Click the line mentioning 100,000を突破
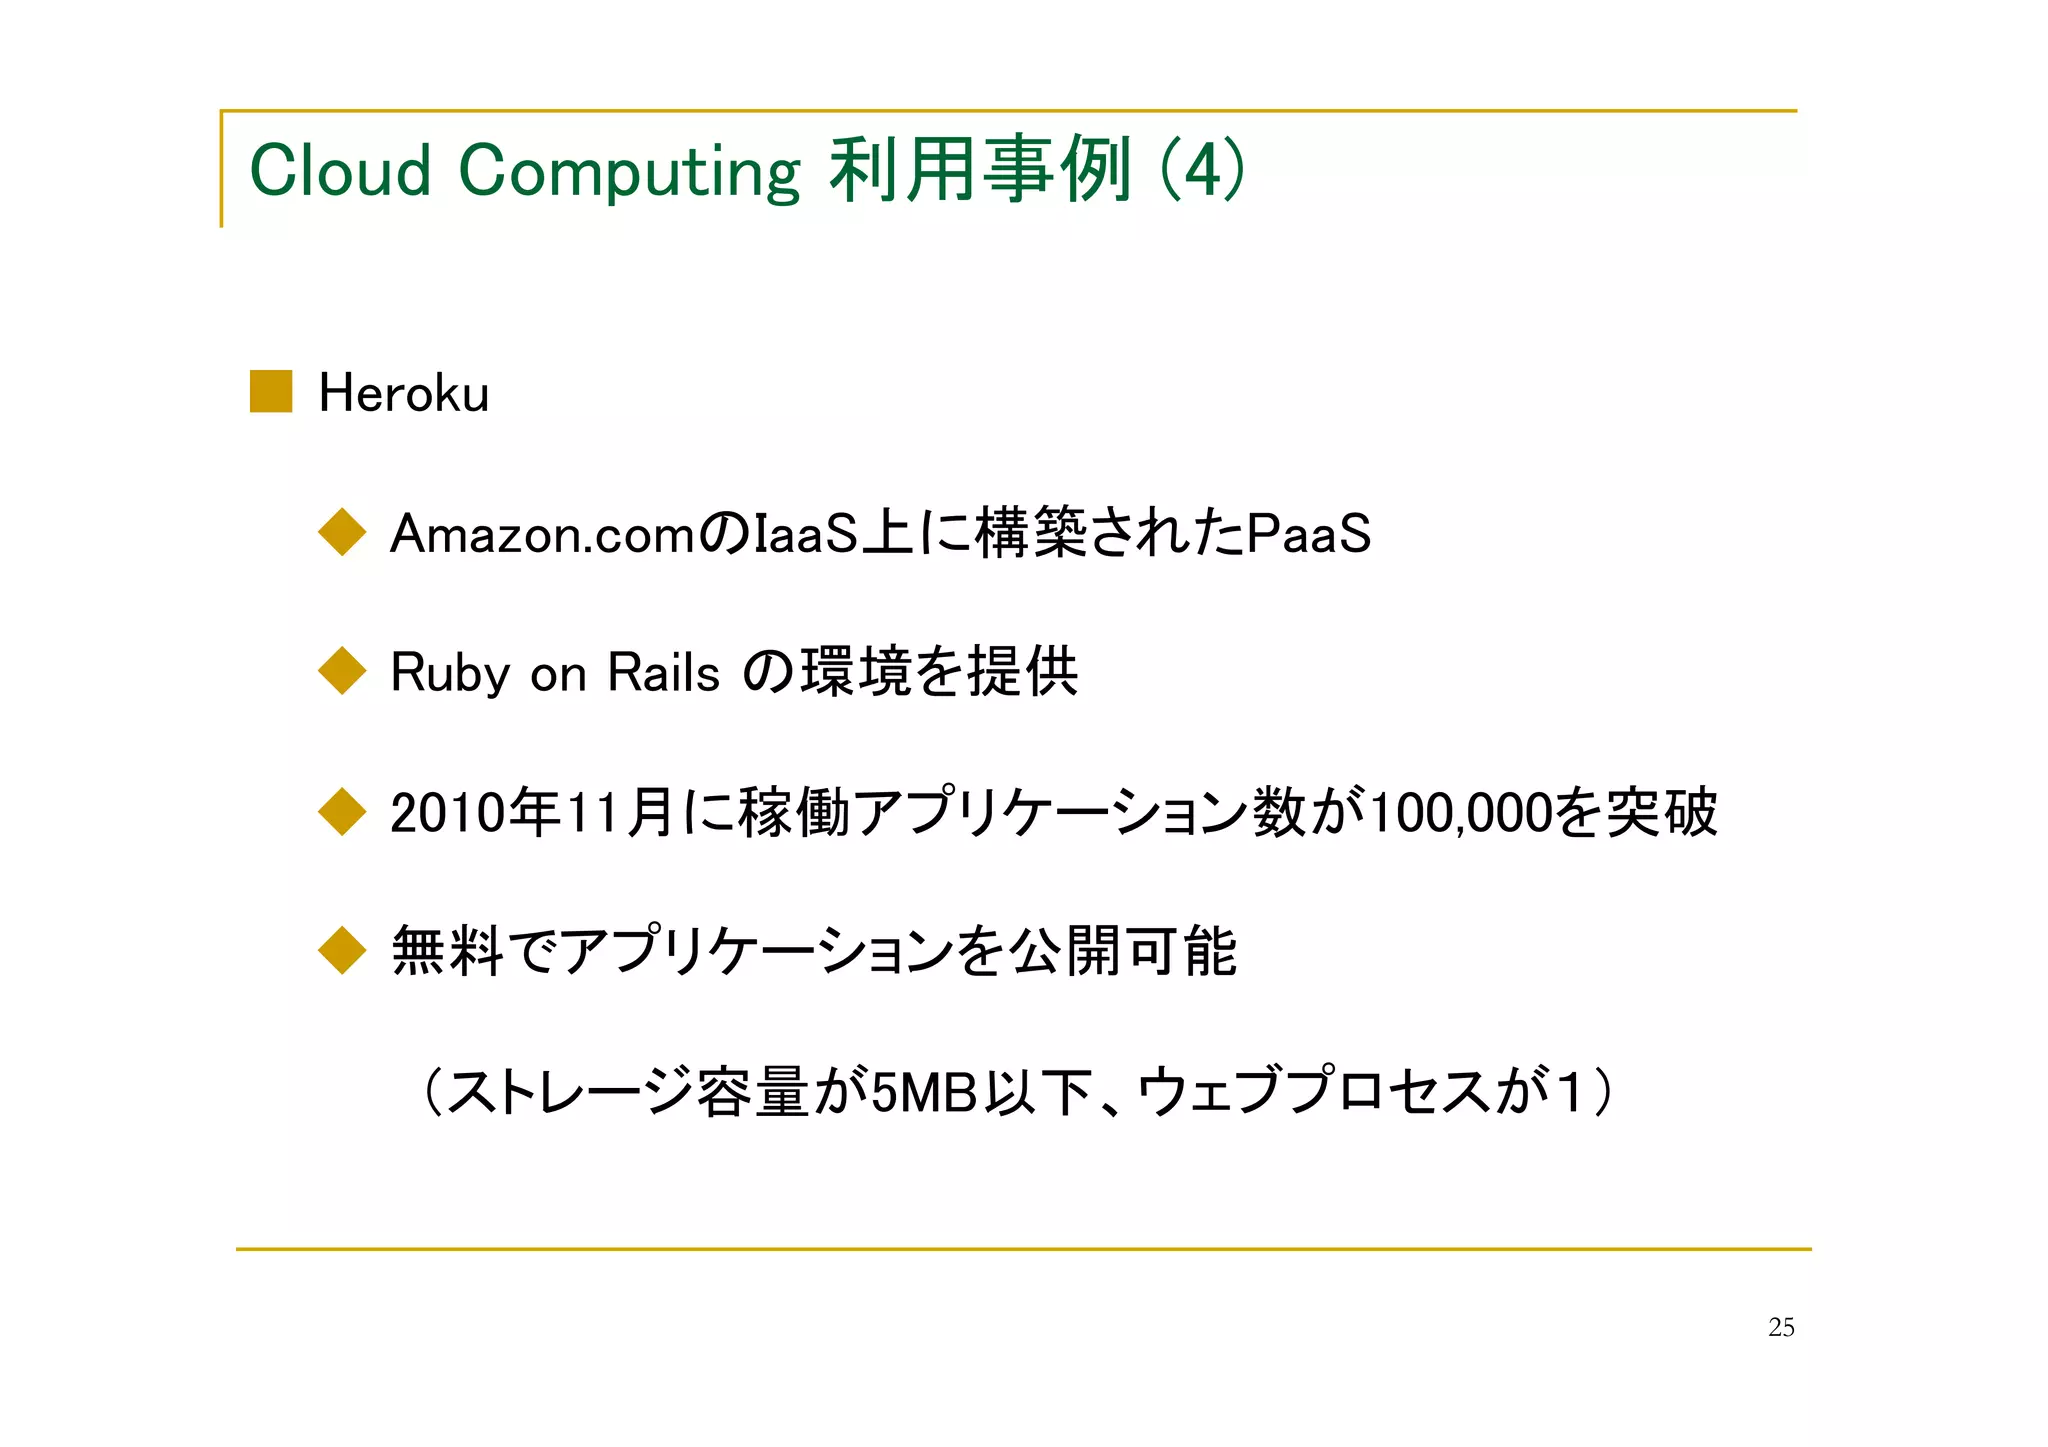This screenshot has width=2048, height=1447. (x=1054, y=812)
